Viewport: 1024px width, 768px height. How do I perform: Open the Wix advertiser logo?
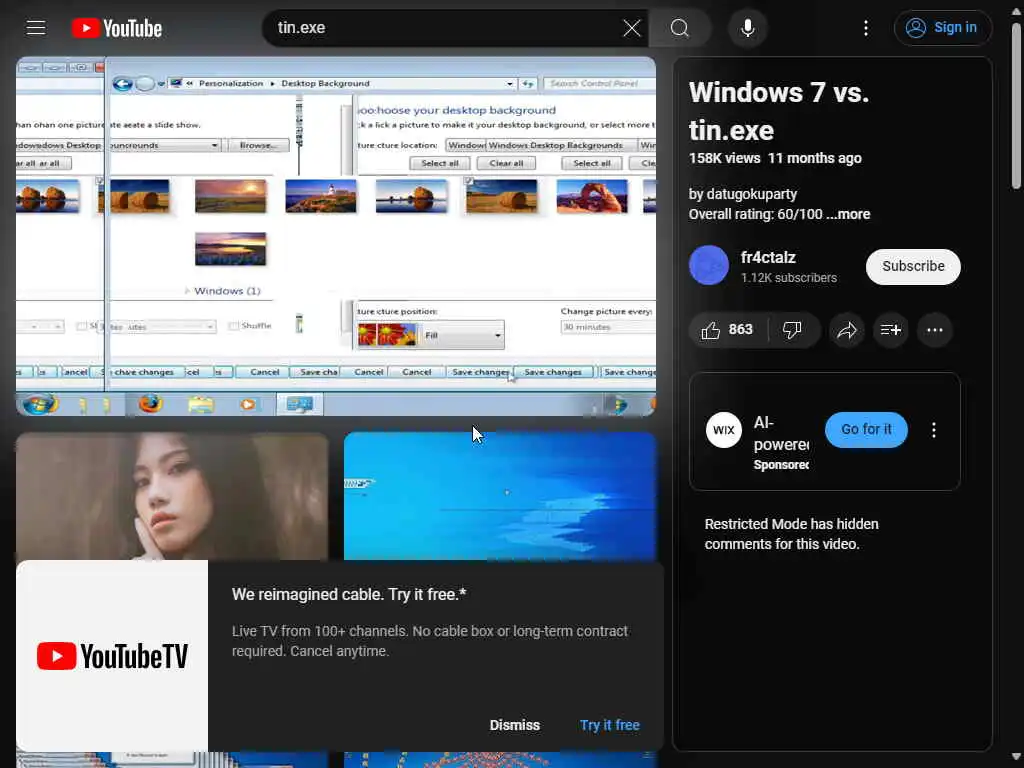(724, 430)
